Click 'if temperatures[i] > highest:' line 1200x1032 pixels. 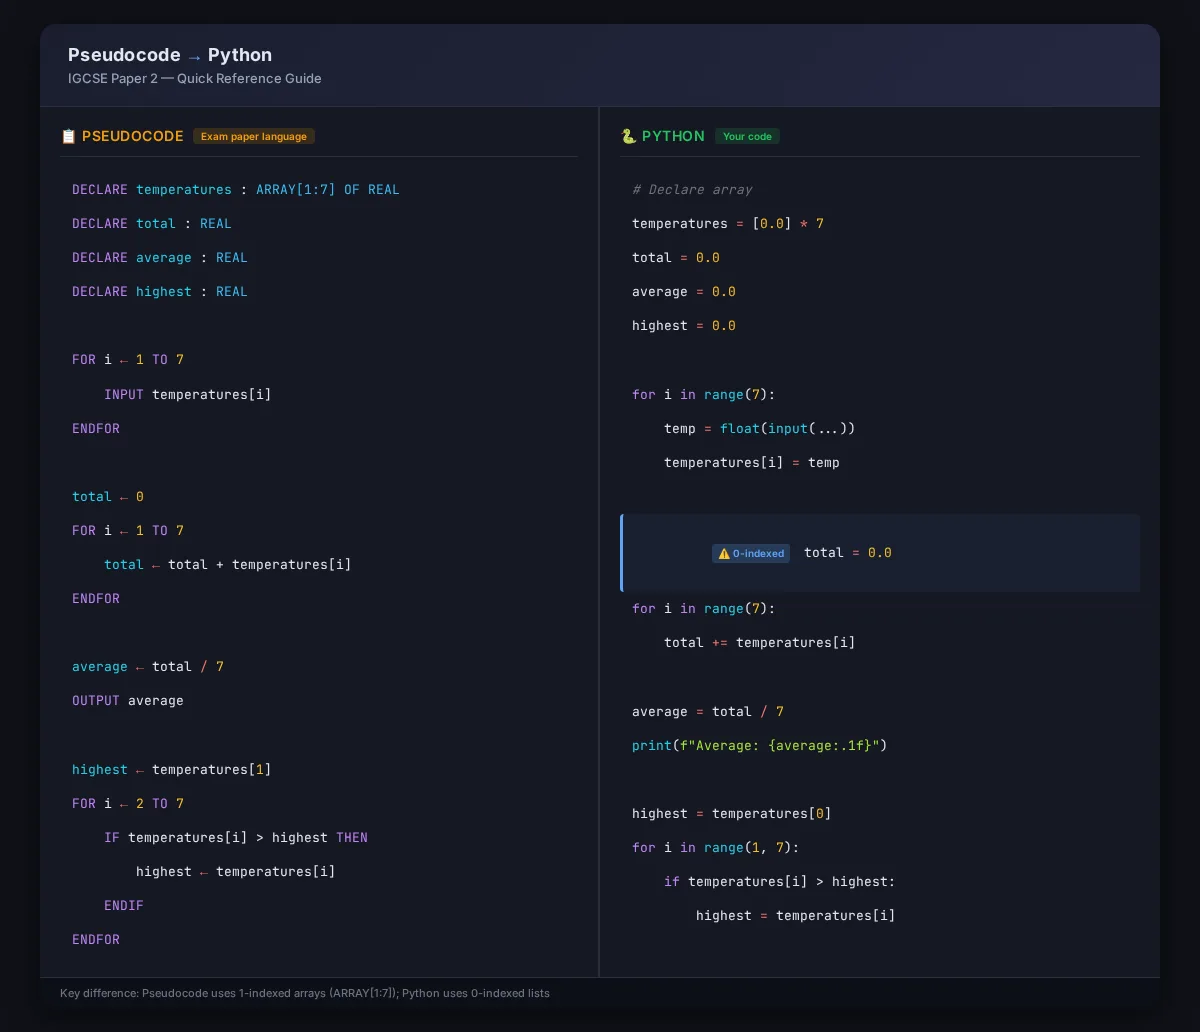pyautogui.click(x=780, y=882)
